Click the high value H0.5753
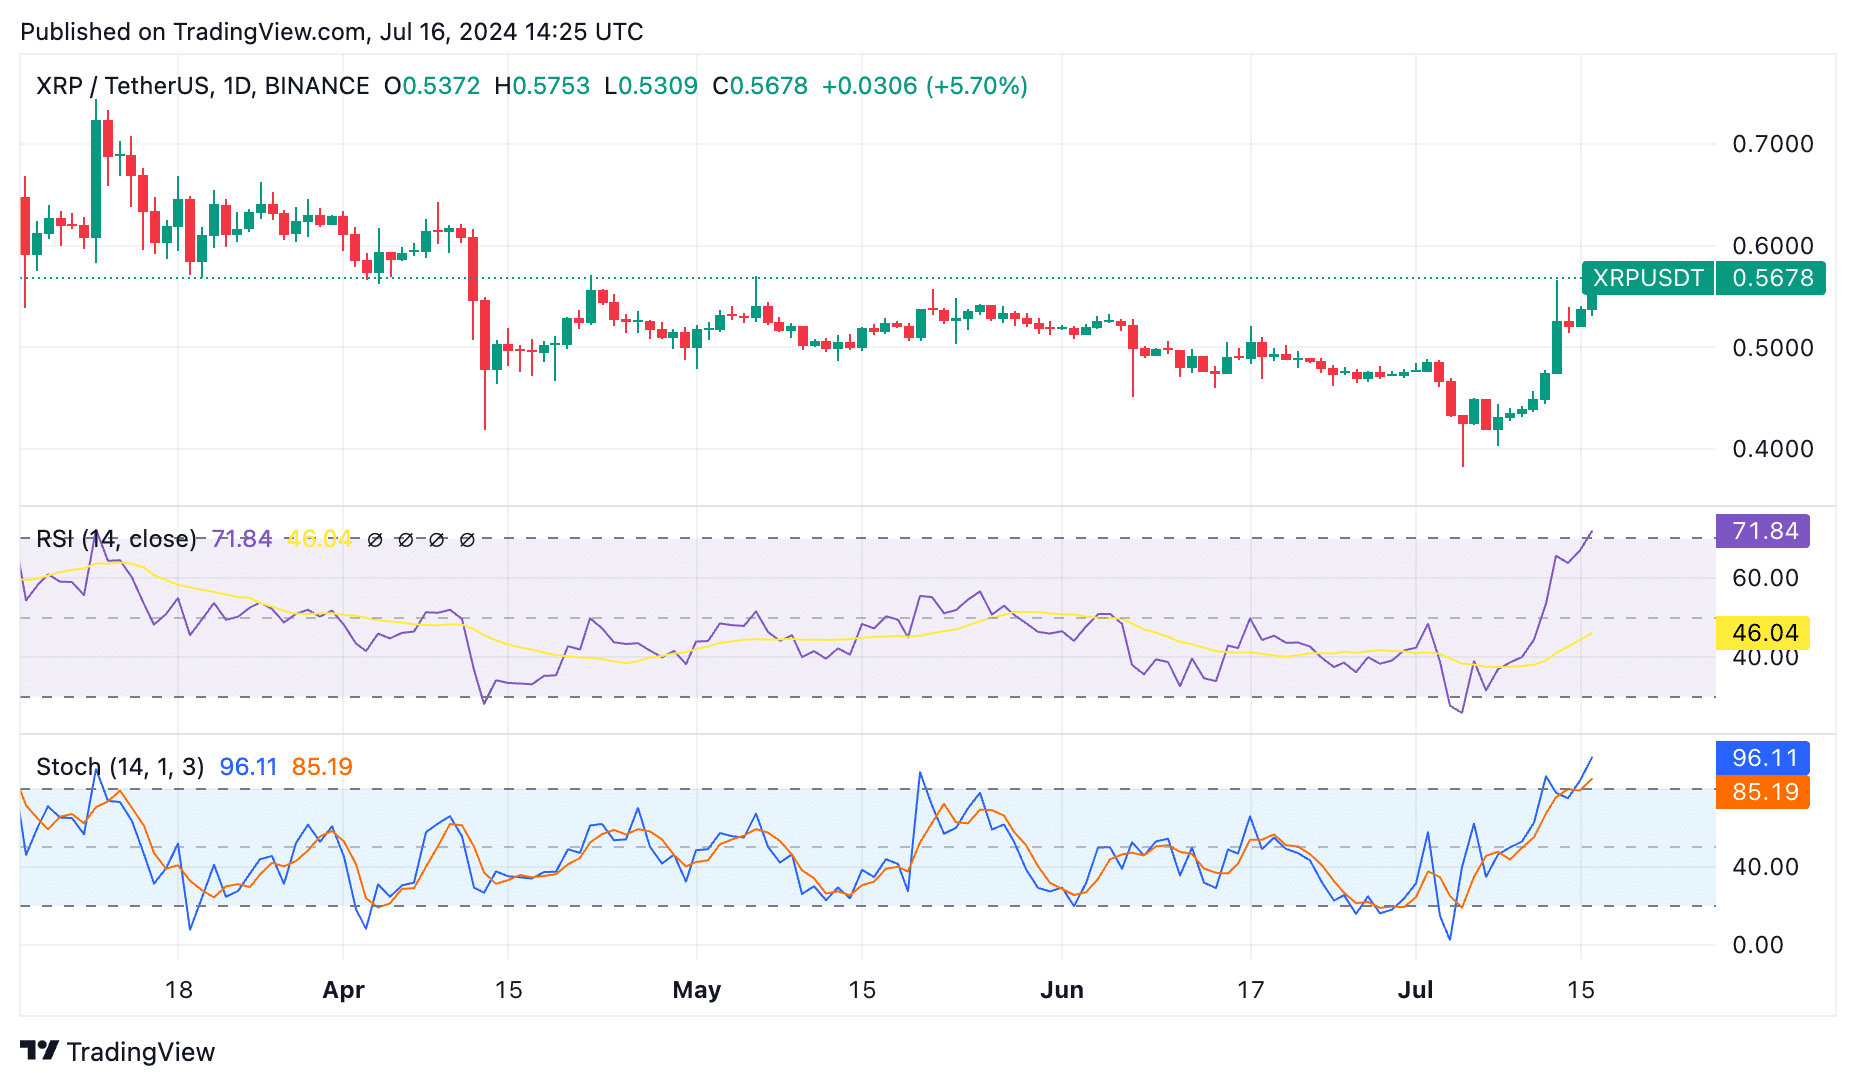 pyautogui.click(x=542, y=86)
